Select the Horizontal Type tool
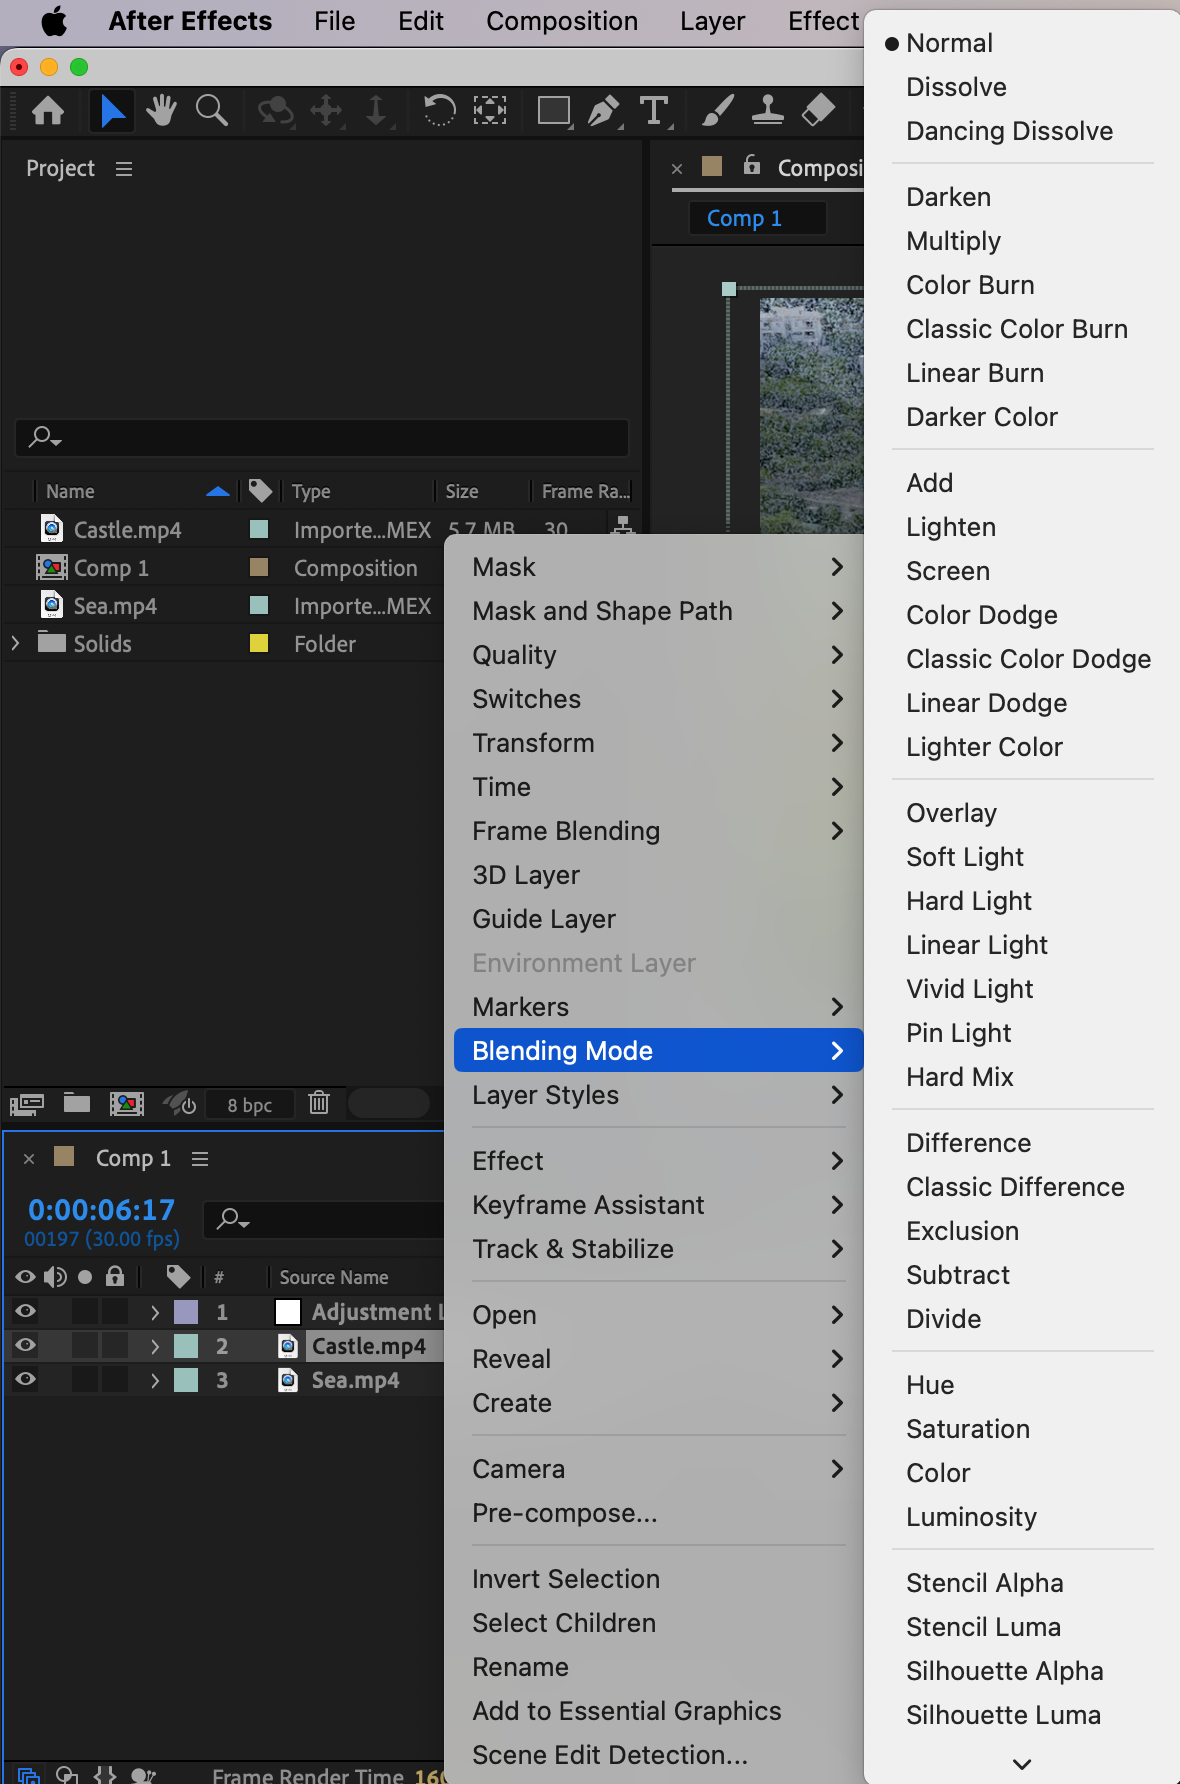 654,110
